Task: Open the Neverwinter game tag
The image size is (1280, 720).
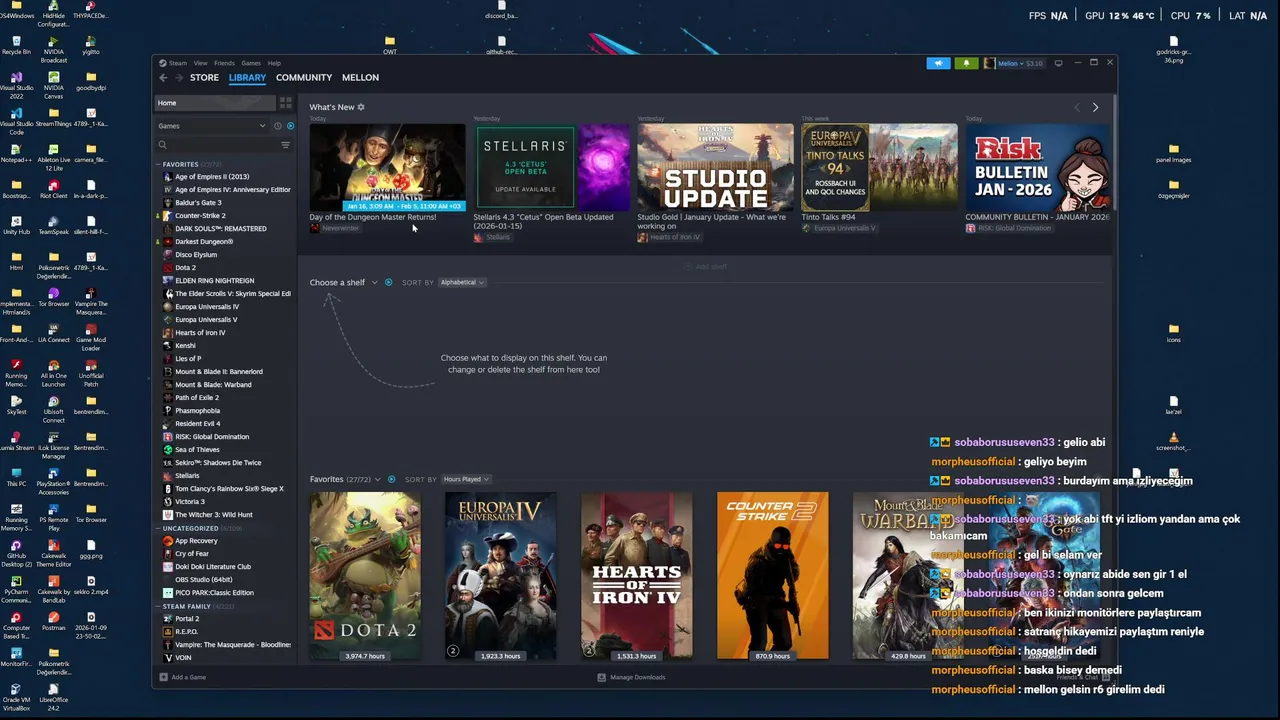Action: click(334, 228)
